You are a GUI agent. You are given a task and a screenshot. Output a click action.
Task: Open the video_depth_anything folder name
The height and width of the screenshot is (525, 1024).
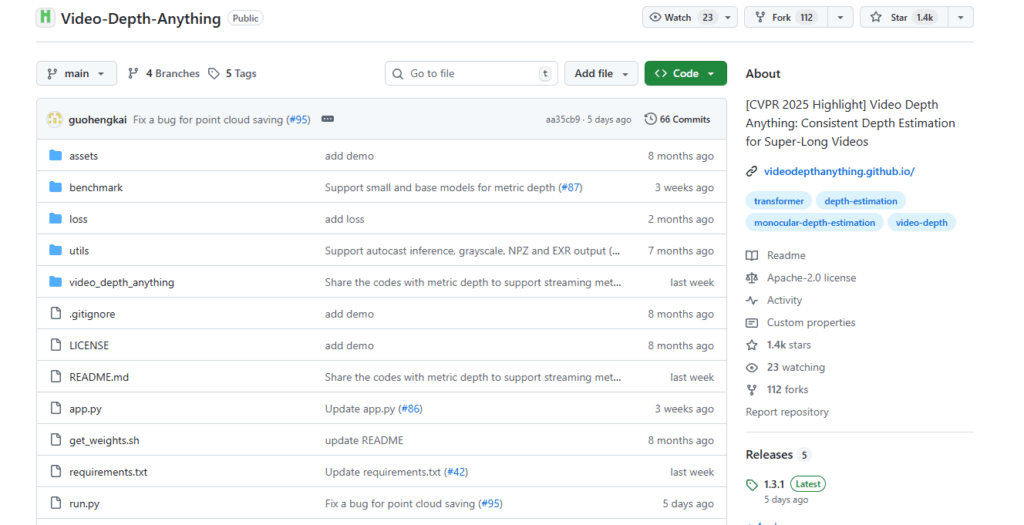point(121,283)
